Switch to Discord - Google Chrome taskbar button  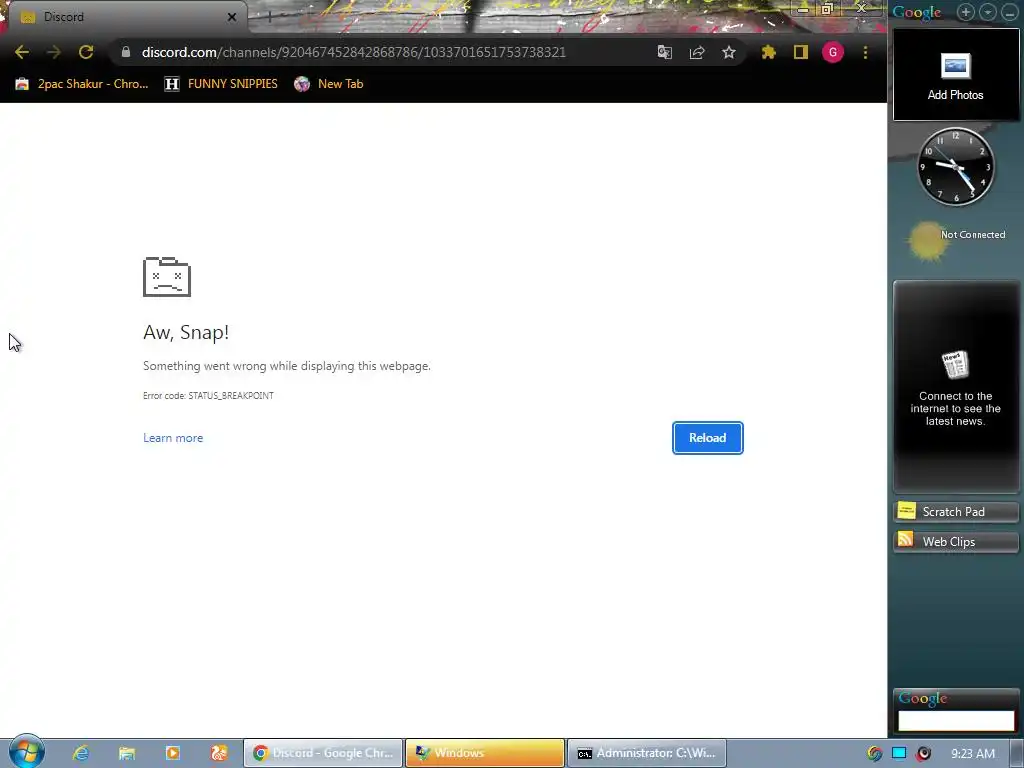point(323,753)
